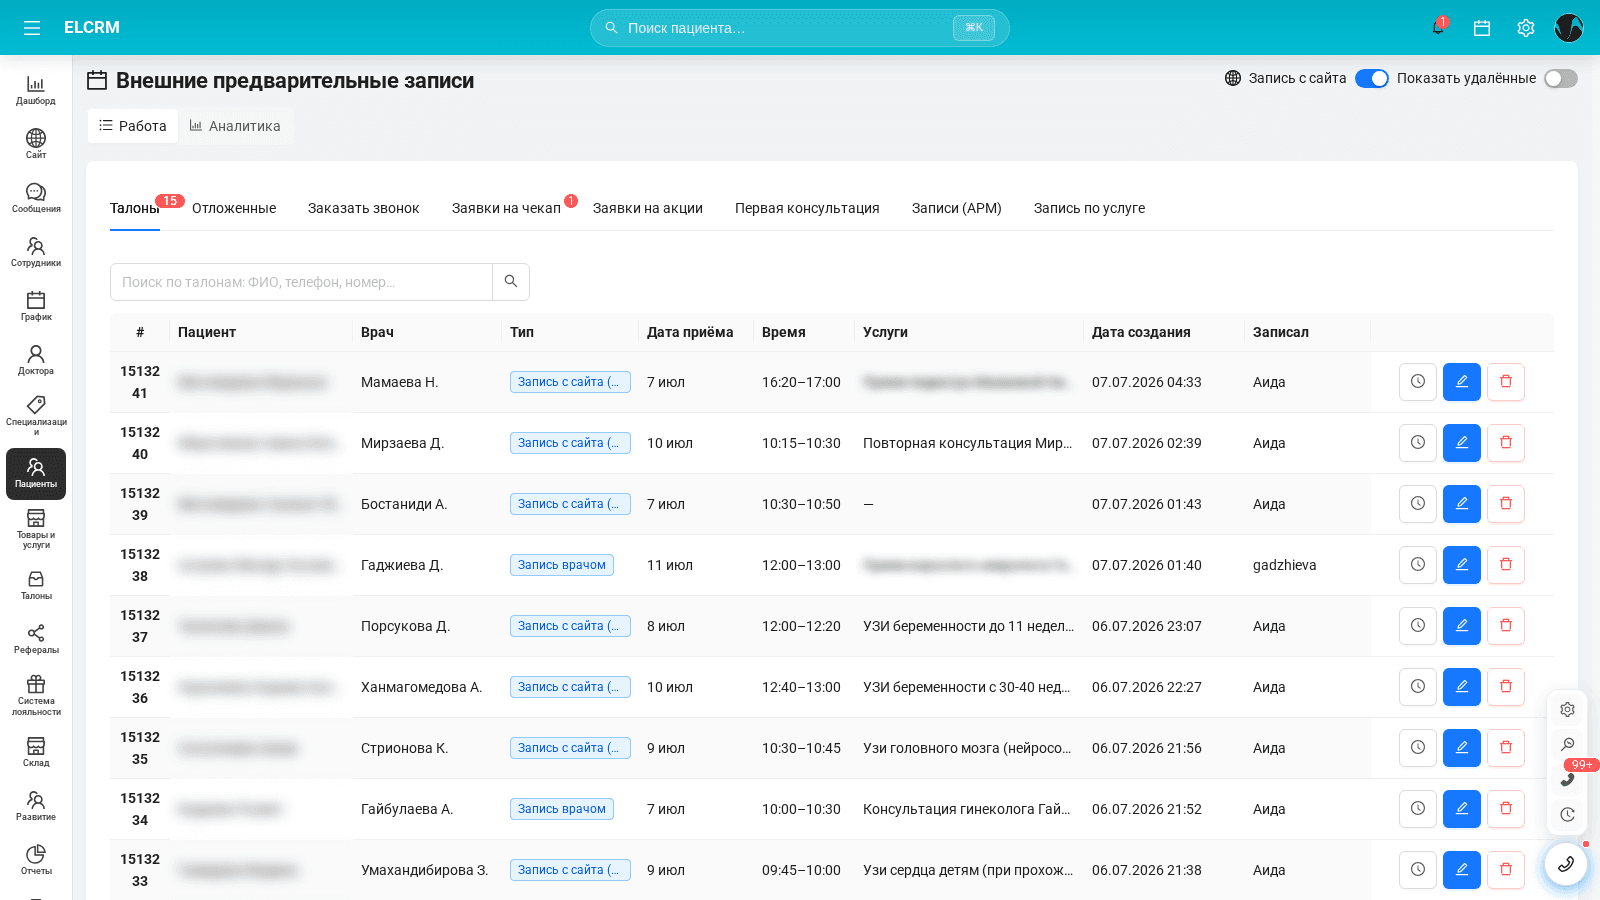
Task: Open Доктора in the sidebar
Action: [x=36, y=360]
